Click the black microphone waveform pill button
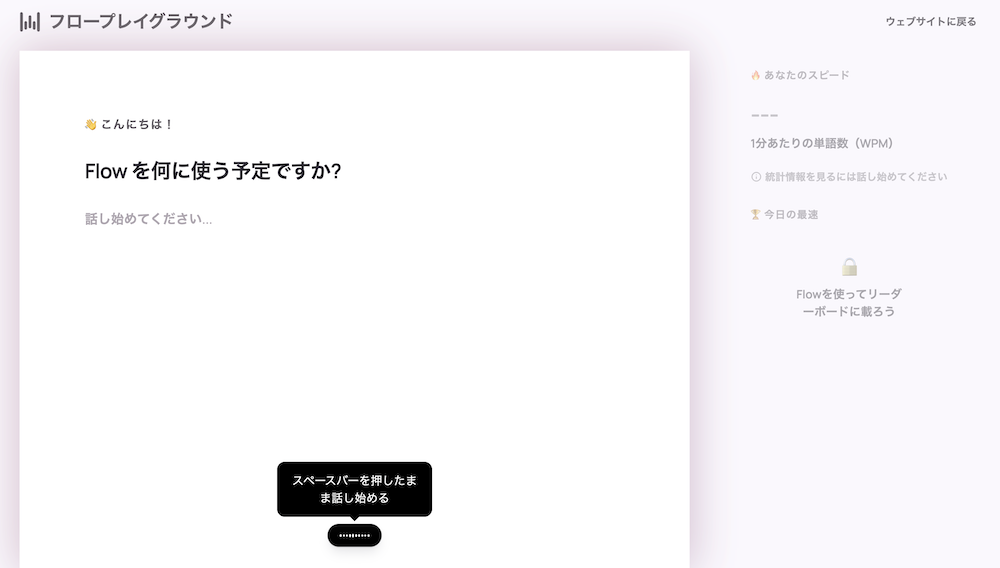 pos(355,535)
